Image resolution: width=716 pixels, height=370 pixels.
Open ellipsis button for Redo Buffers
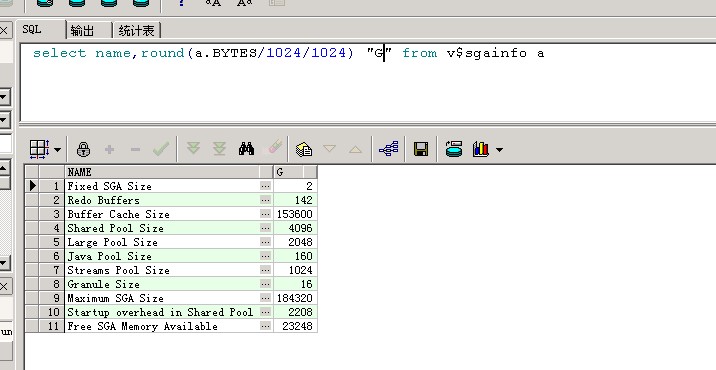point(265,200)
